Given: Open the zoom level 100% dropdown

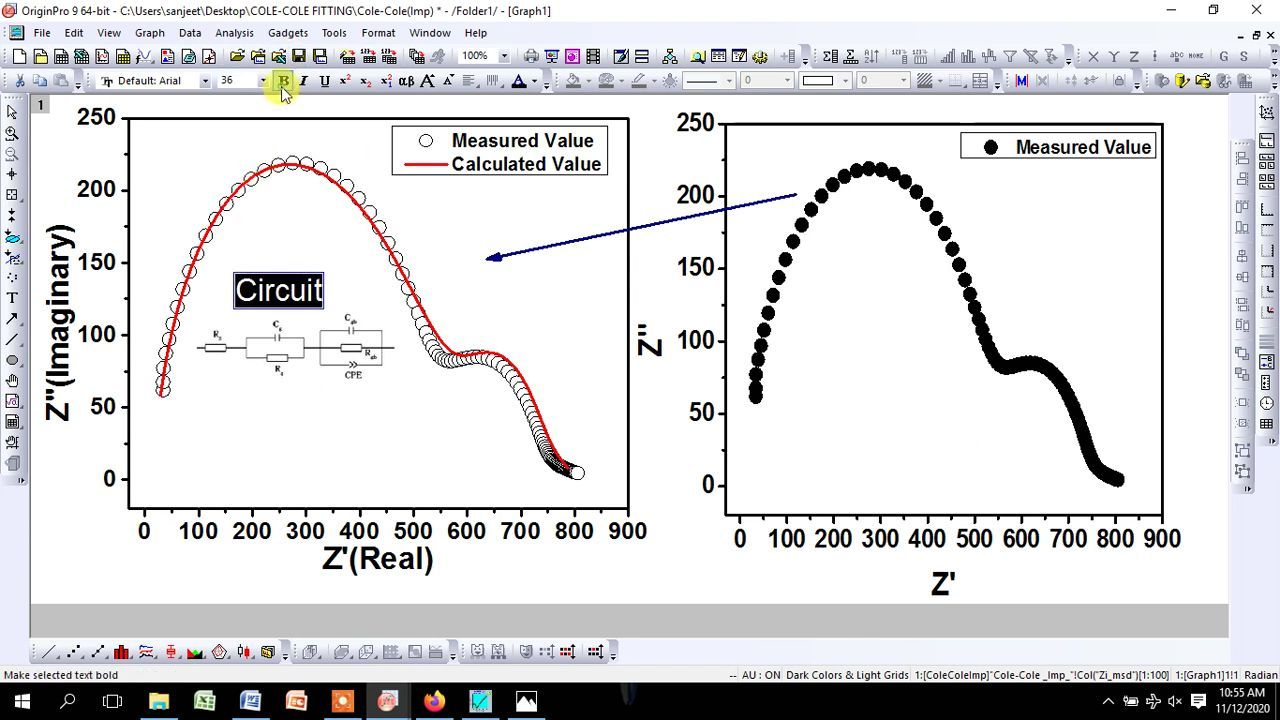Looking at the screenshot, I should [504, 56].
